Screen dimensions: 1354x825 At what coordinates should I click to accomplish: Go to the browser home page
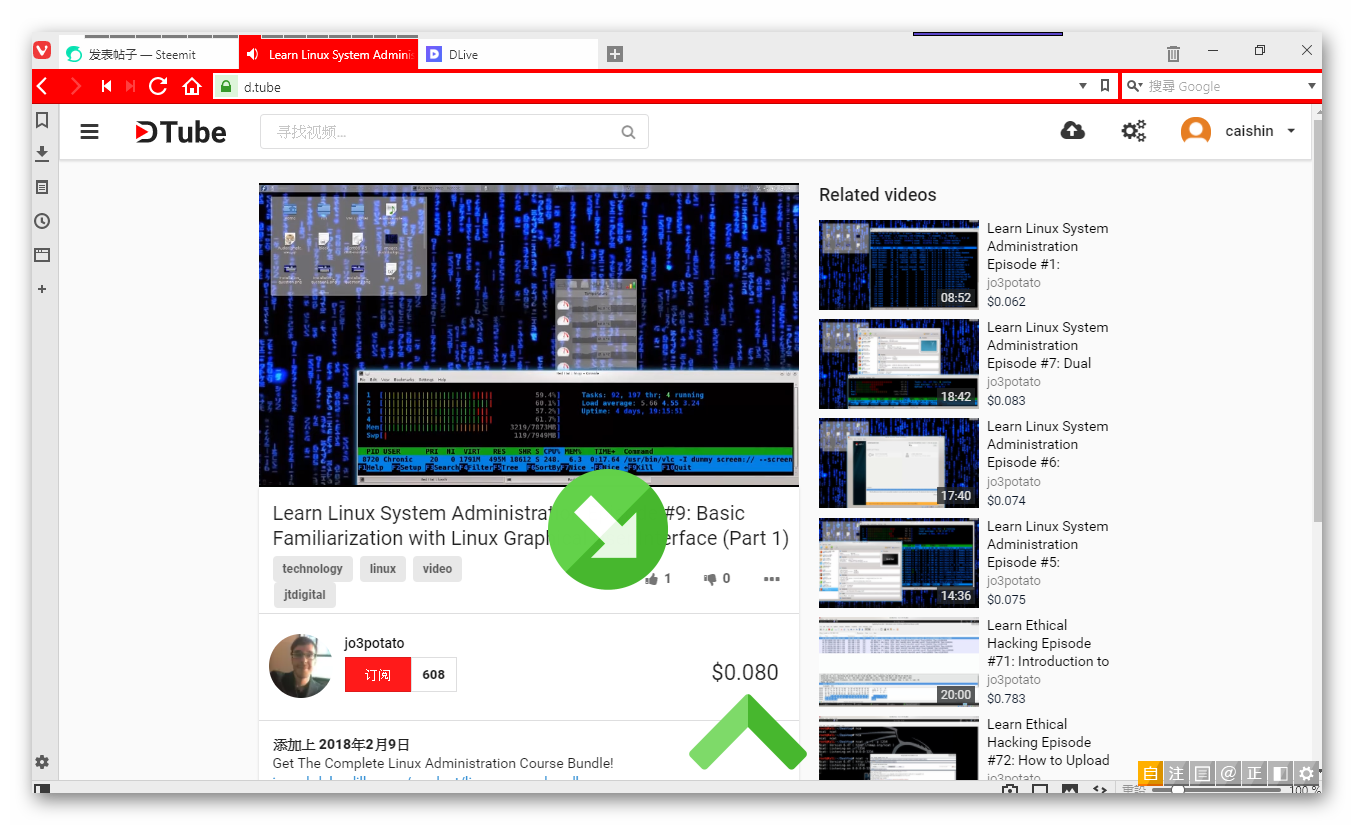[192, 87]
